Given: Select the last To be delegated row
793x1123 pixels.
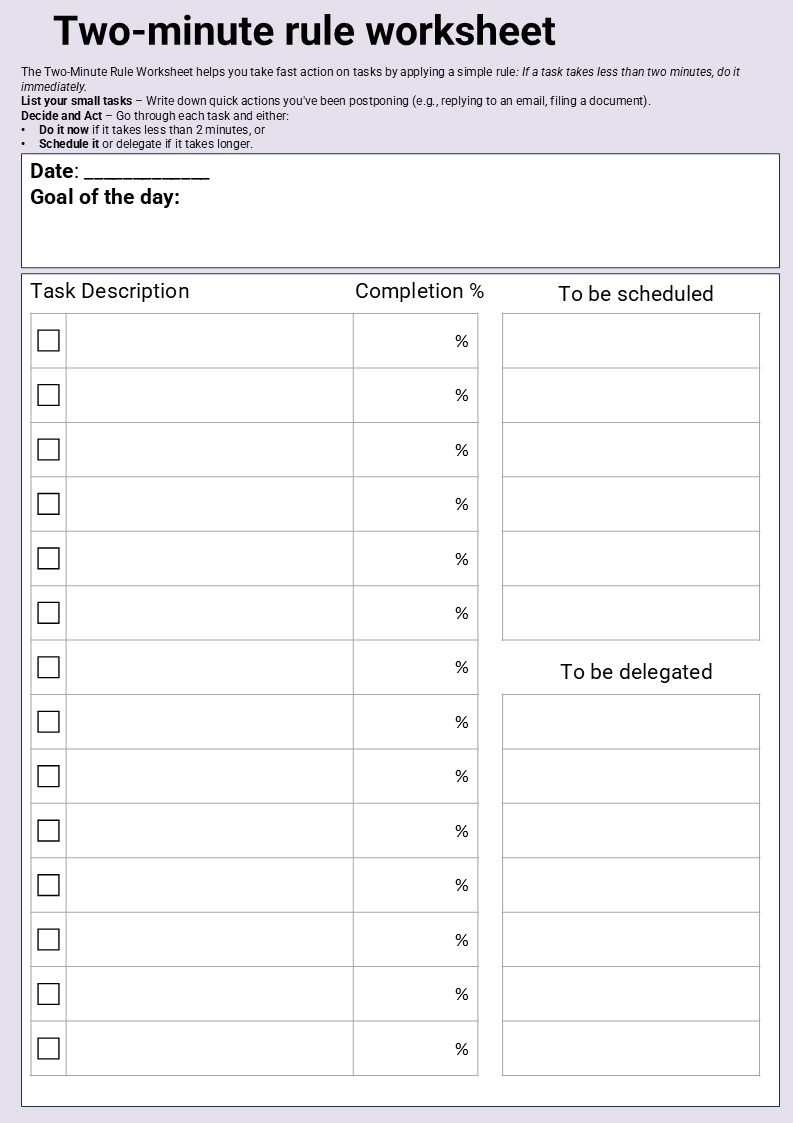Looking at the screenshot, I should point(630,1048).
